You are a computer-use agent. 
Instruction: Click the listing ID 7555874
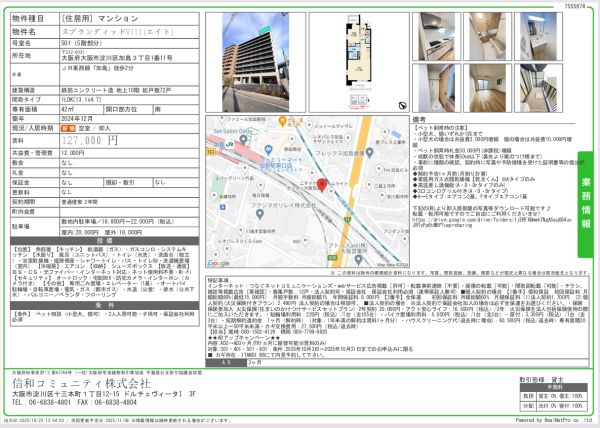(x=575, y=6)
